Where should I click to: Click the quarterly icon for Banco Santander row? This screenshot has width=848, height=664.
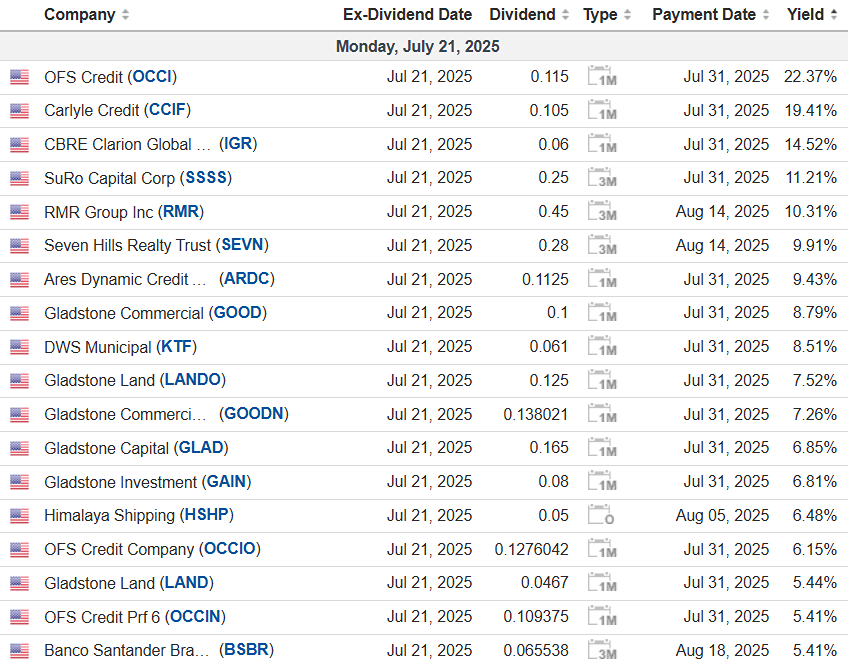602,651
